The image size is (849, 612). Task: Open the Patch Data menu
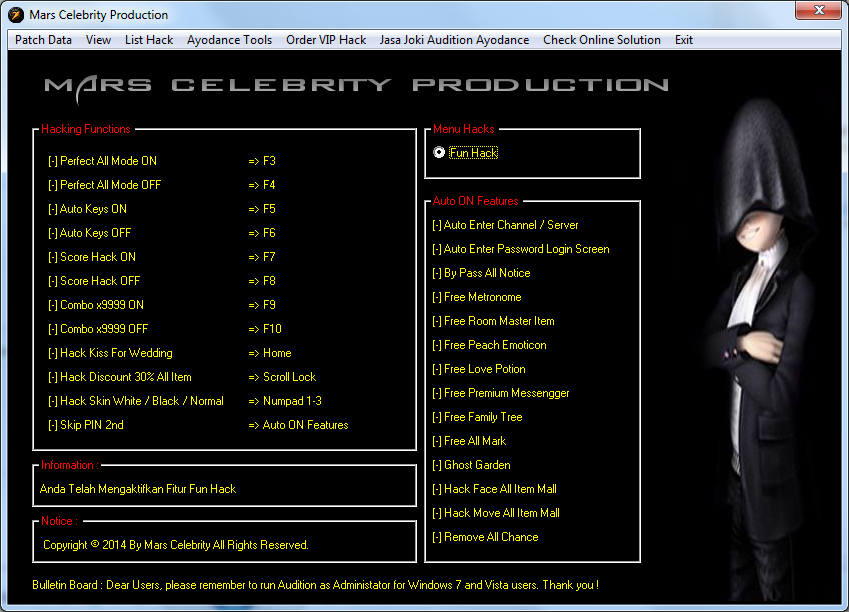click(43, 40)
